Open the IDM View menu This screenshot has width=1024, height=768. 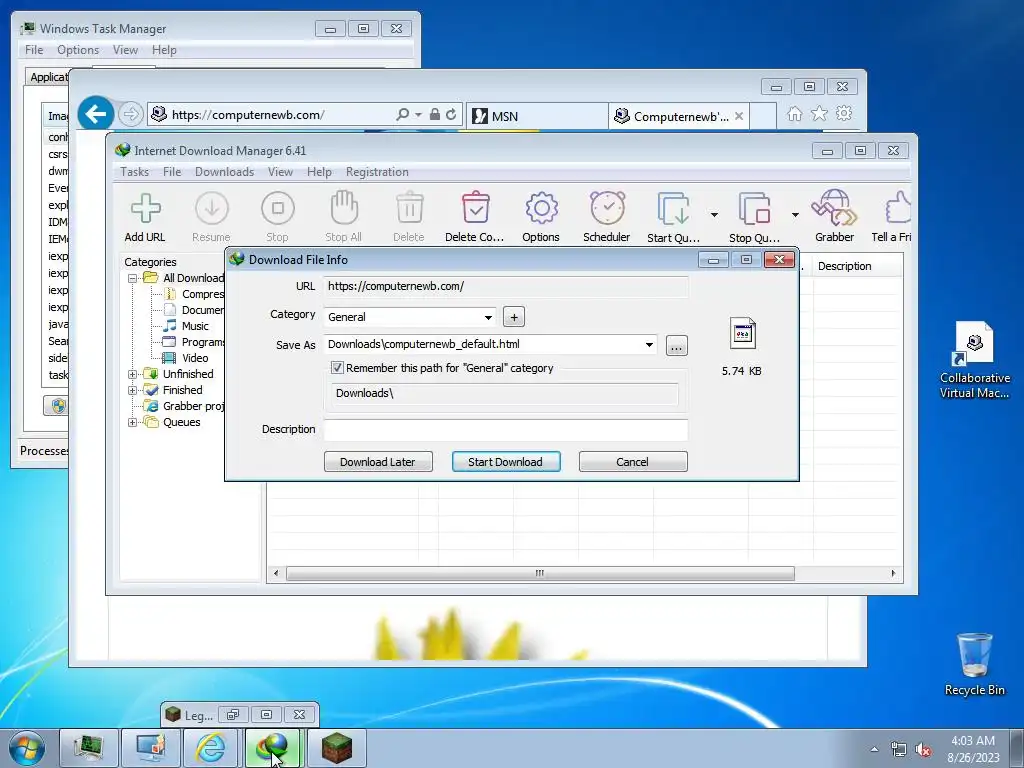coord(280,172)
